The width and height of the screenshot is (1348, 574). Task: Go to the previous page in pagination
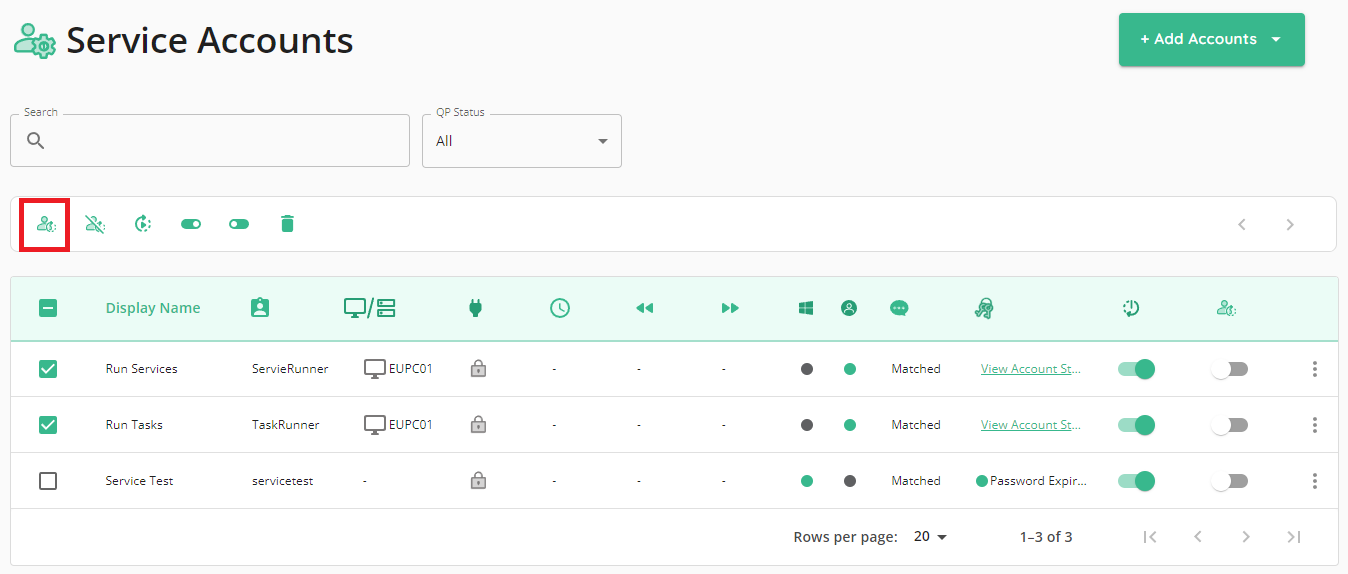pyautogui.click(x=1198, y=537)
